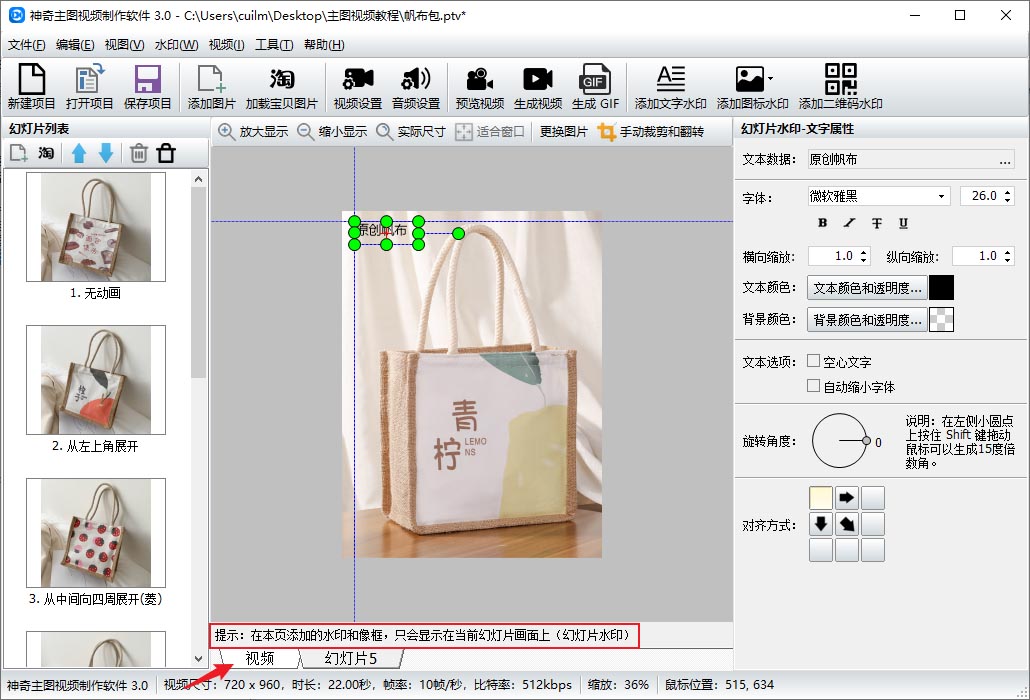
Task: Select slide thumbnail 2. 从左上角展开
Action: (x=96, y=380)
